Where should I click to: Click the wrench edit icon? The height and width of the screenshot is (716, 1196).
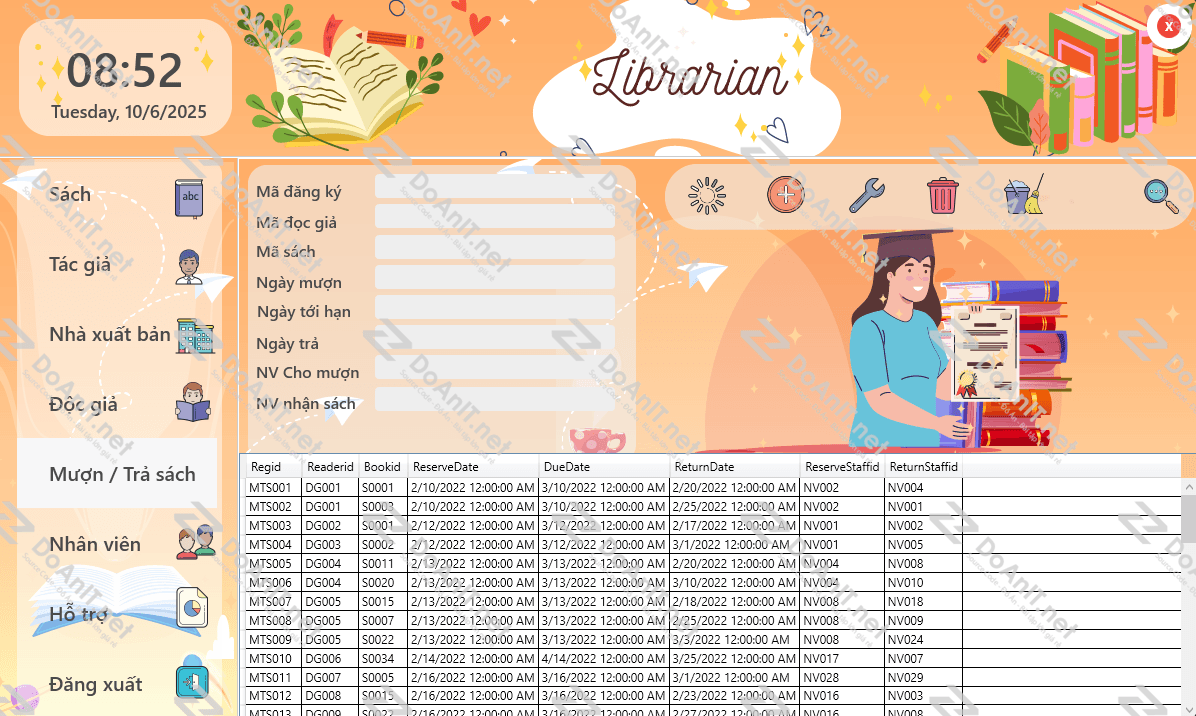(866, 195)
